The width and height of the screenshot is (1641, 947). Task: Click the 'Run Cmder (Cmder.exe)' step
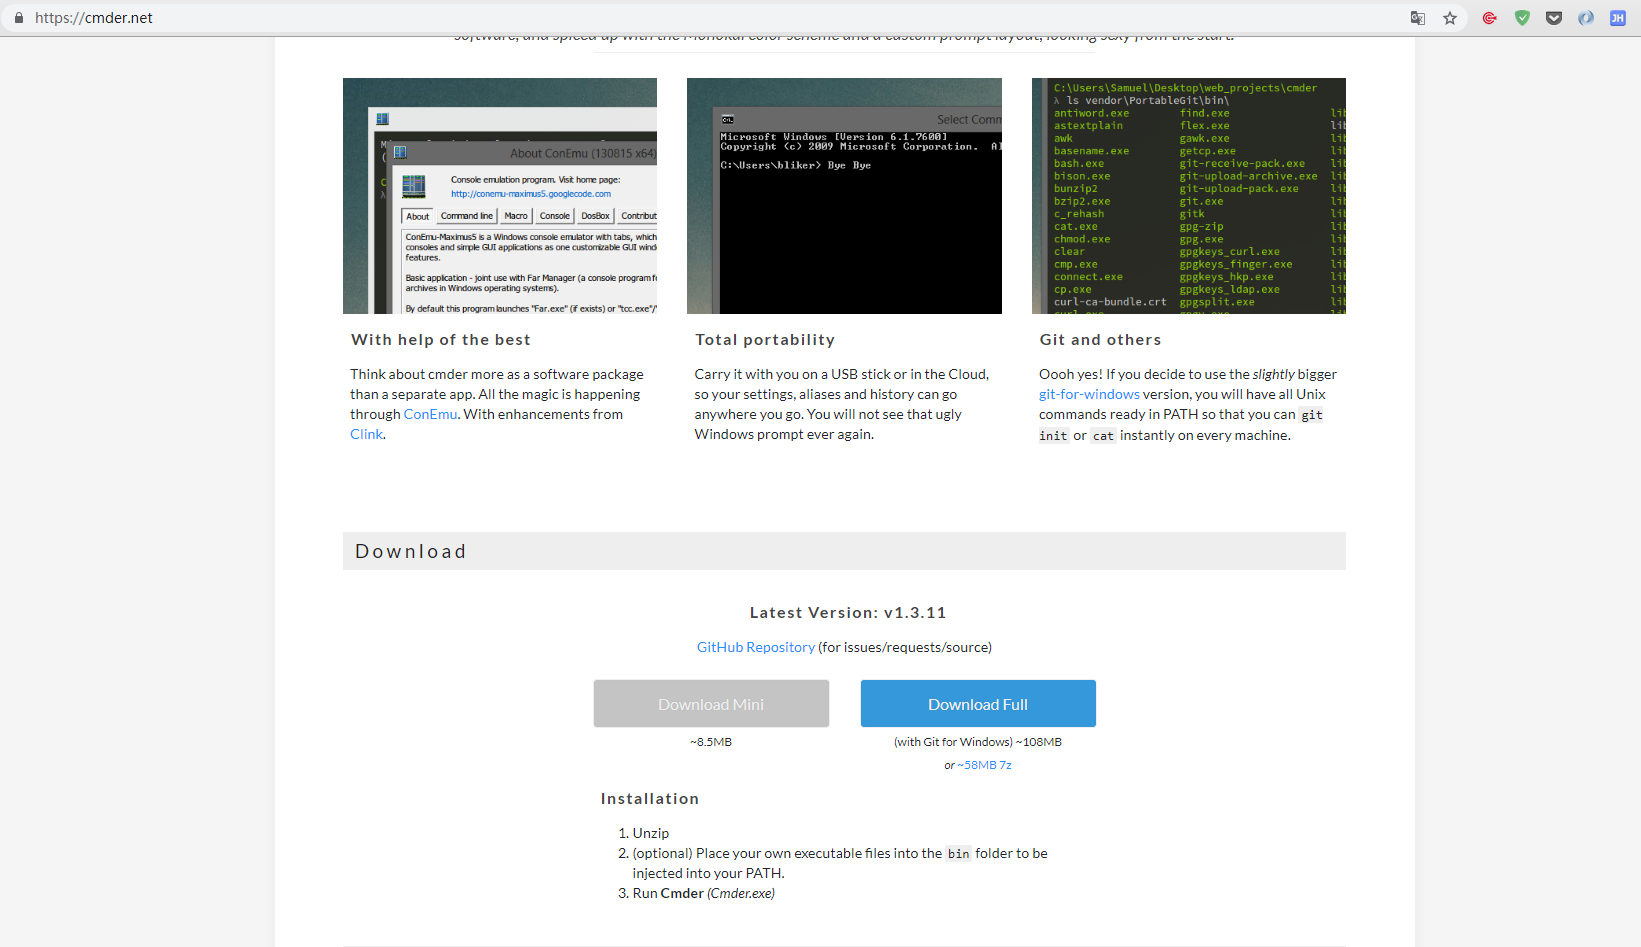point(704,893)
